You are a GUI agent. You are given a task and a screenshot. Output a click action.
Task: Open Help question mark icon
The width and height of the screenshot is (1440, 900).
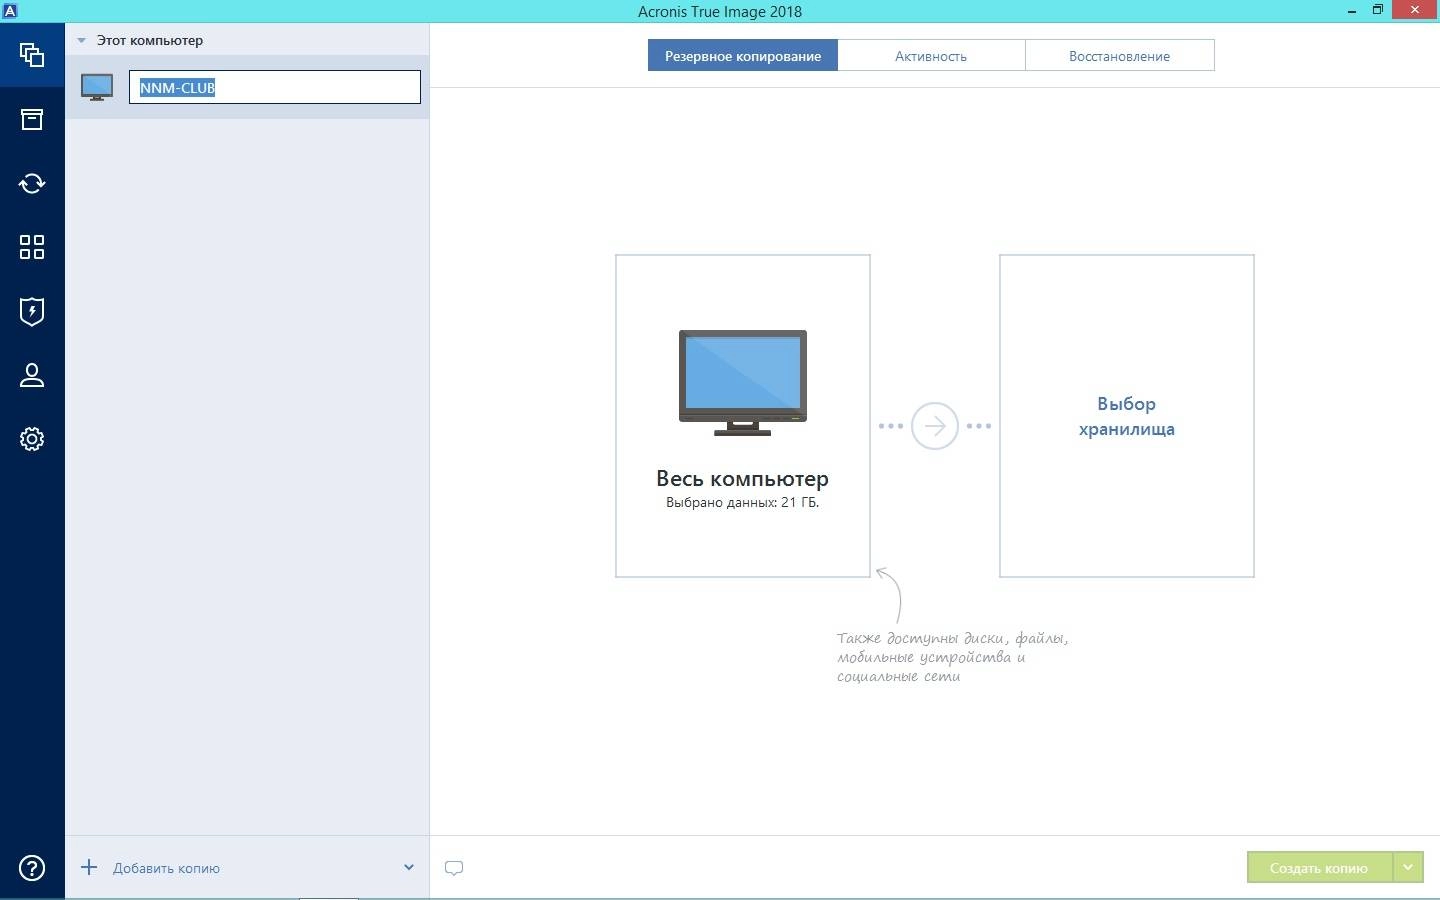click(32, 868)
